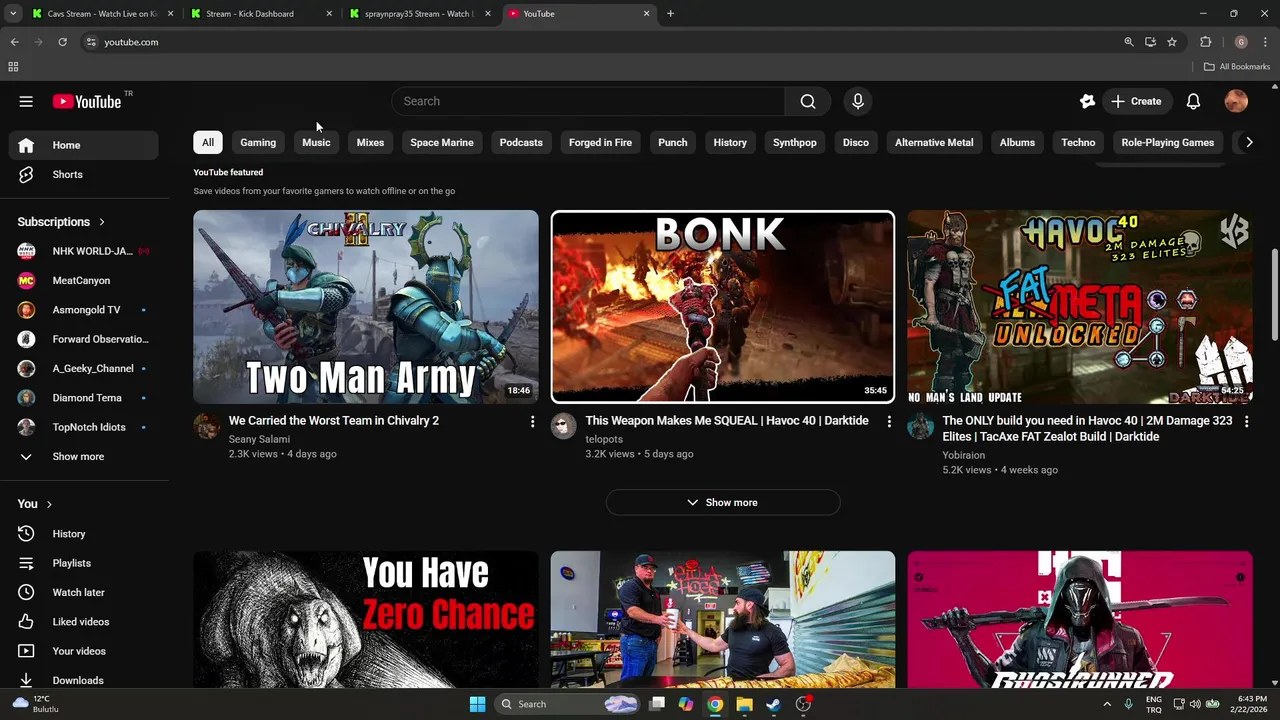Go to Home in the sidebar
The width and height of the screenshot is (1280, 720).
84,145
